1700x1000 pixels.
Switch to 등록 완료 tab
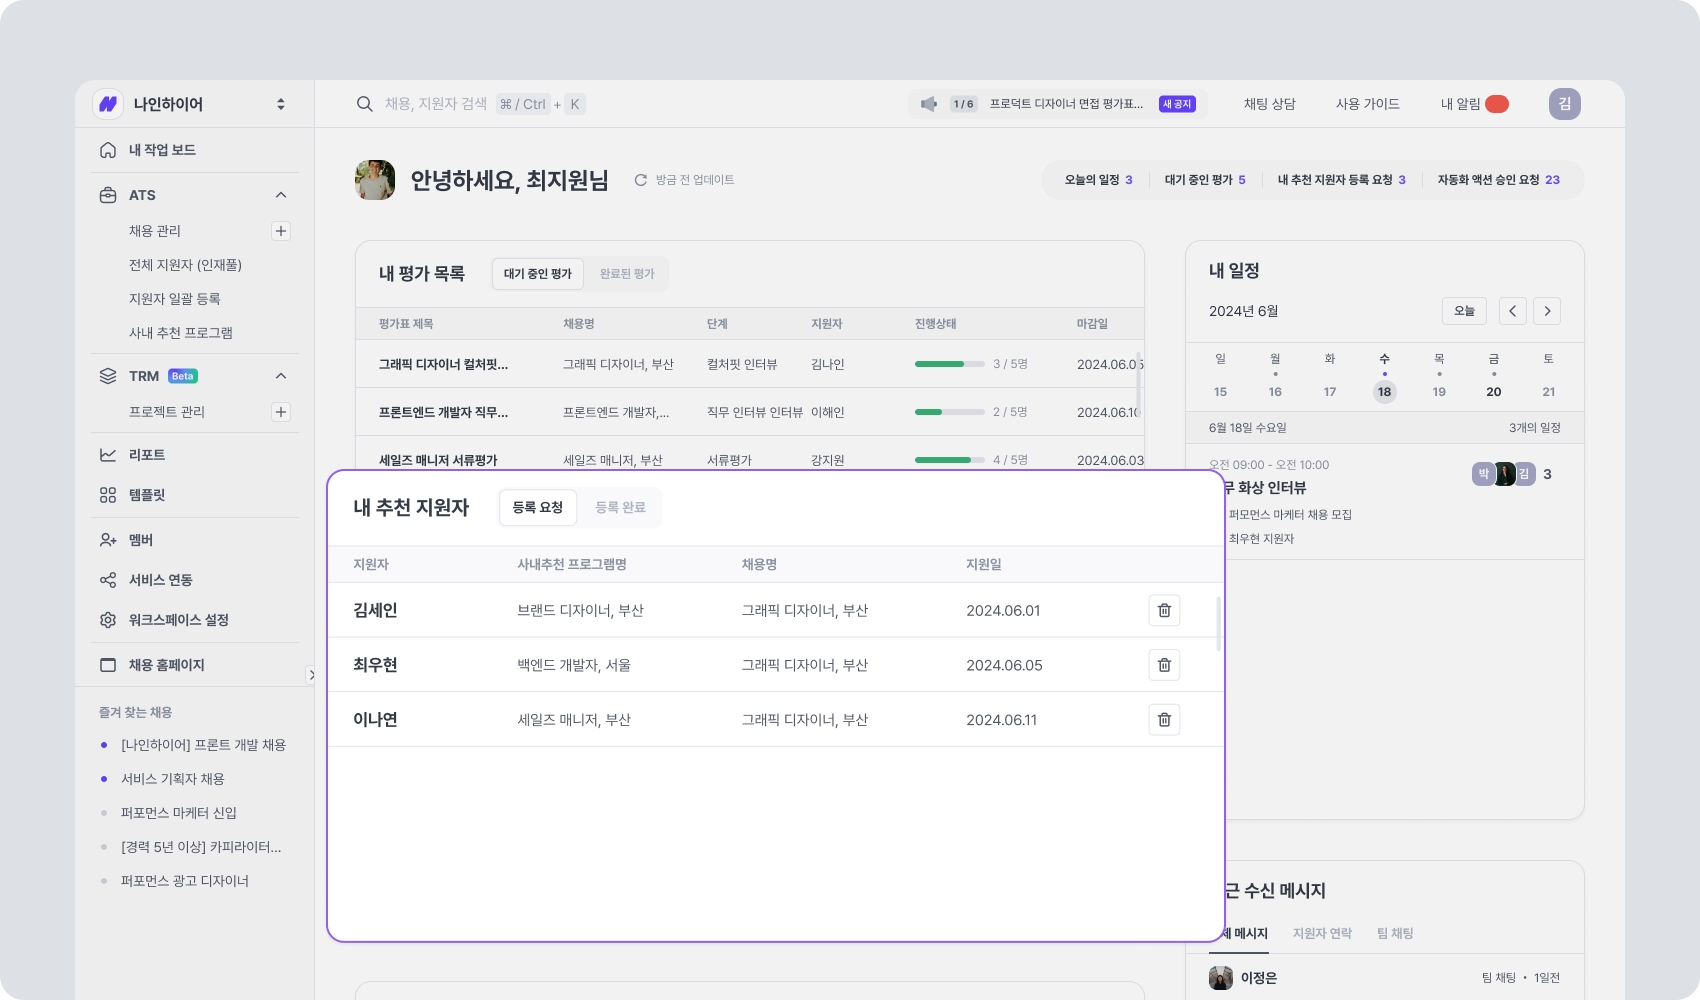click(x=620, y=508)
